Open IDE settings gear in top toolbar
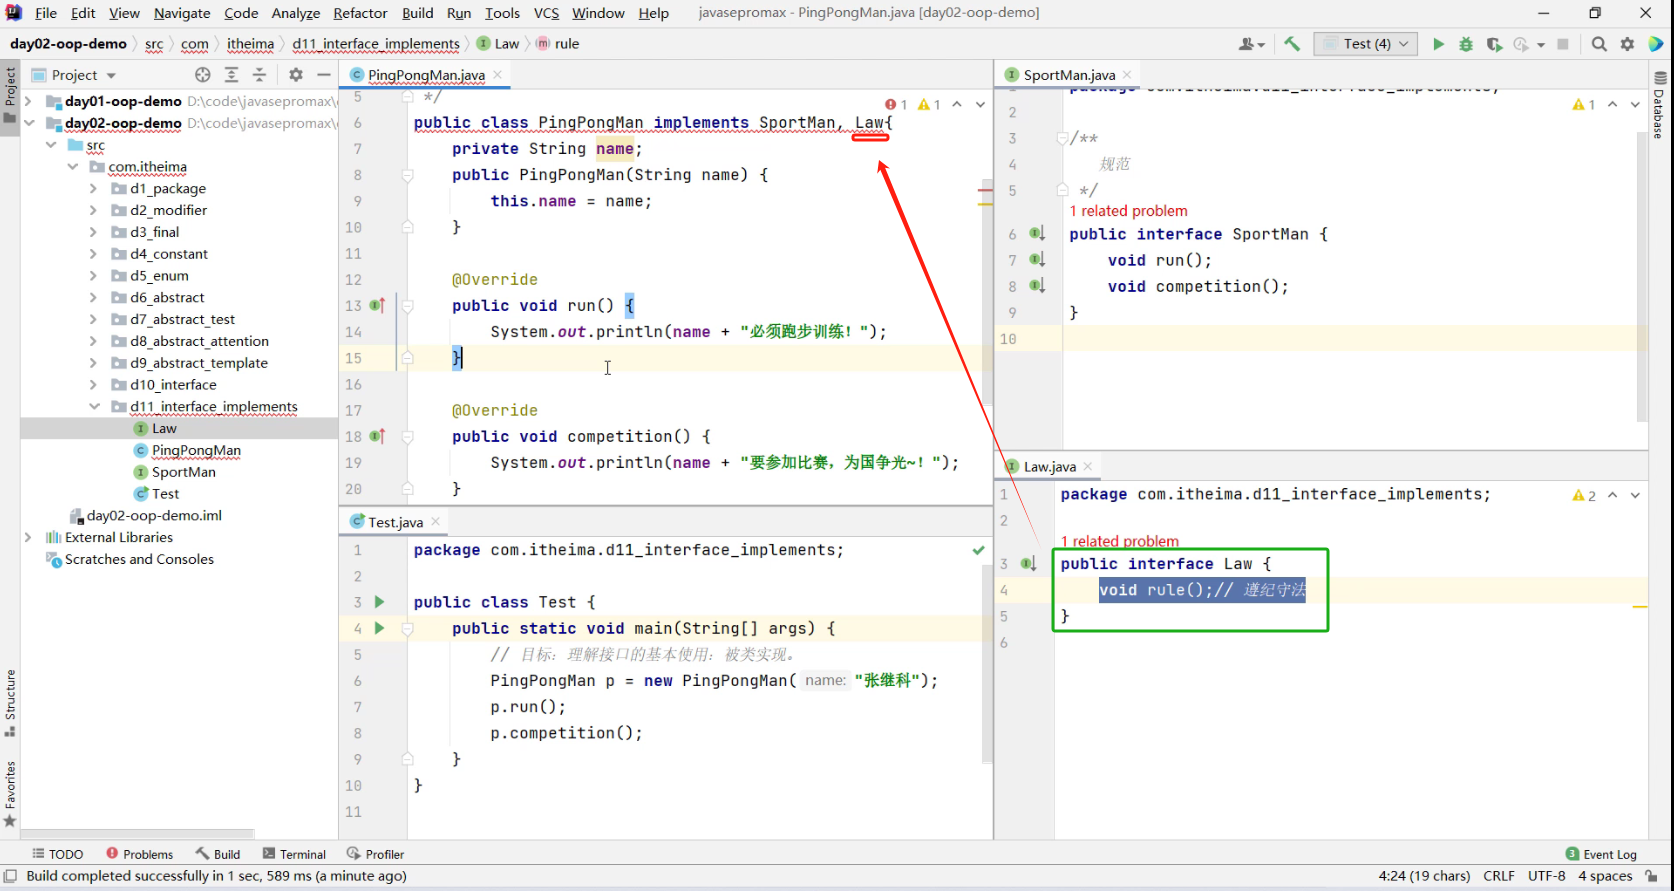1674x891 pixels. pyautogui.click(x=1627, y=44)
